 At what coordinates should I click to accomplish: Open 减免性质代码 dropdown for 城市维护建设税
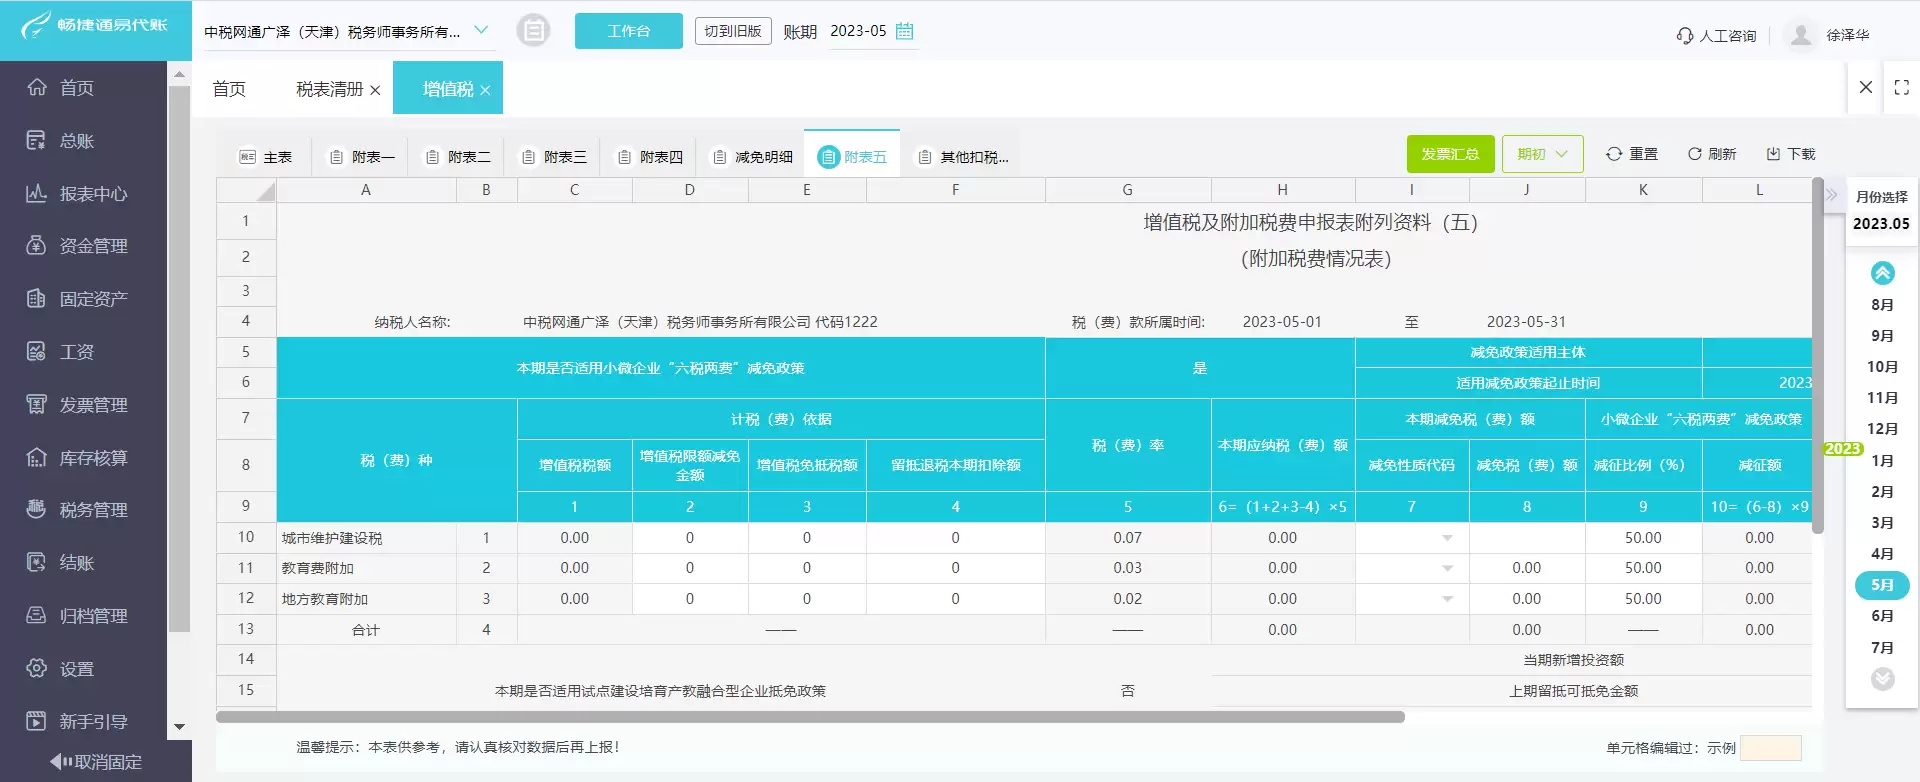point(1447,538)
